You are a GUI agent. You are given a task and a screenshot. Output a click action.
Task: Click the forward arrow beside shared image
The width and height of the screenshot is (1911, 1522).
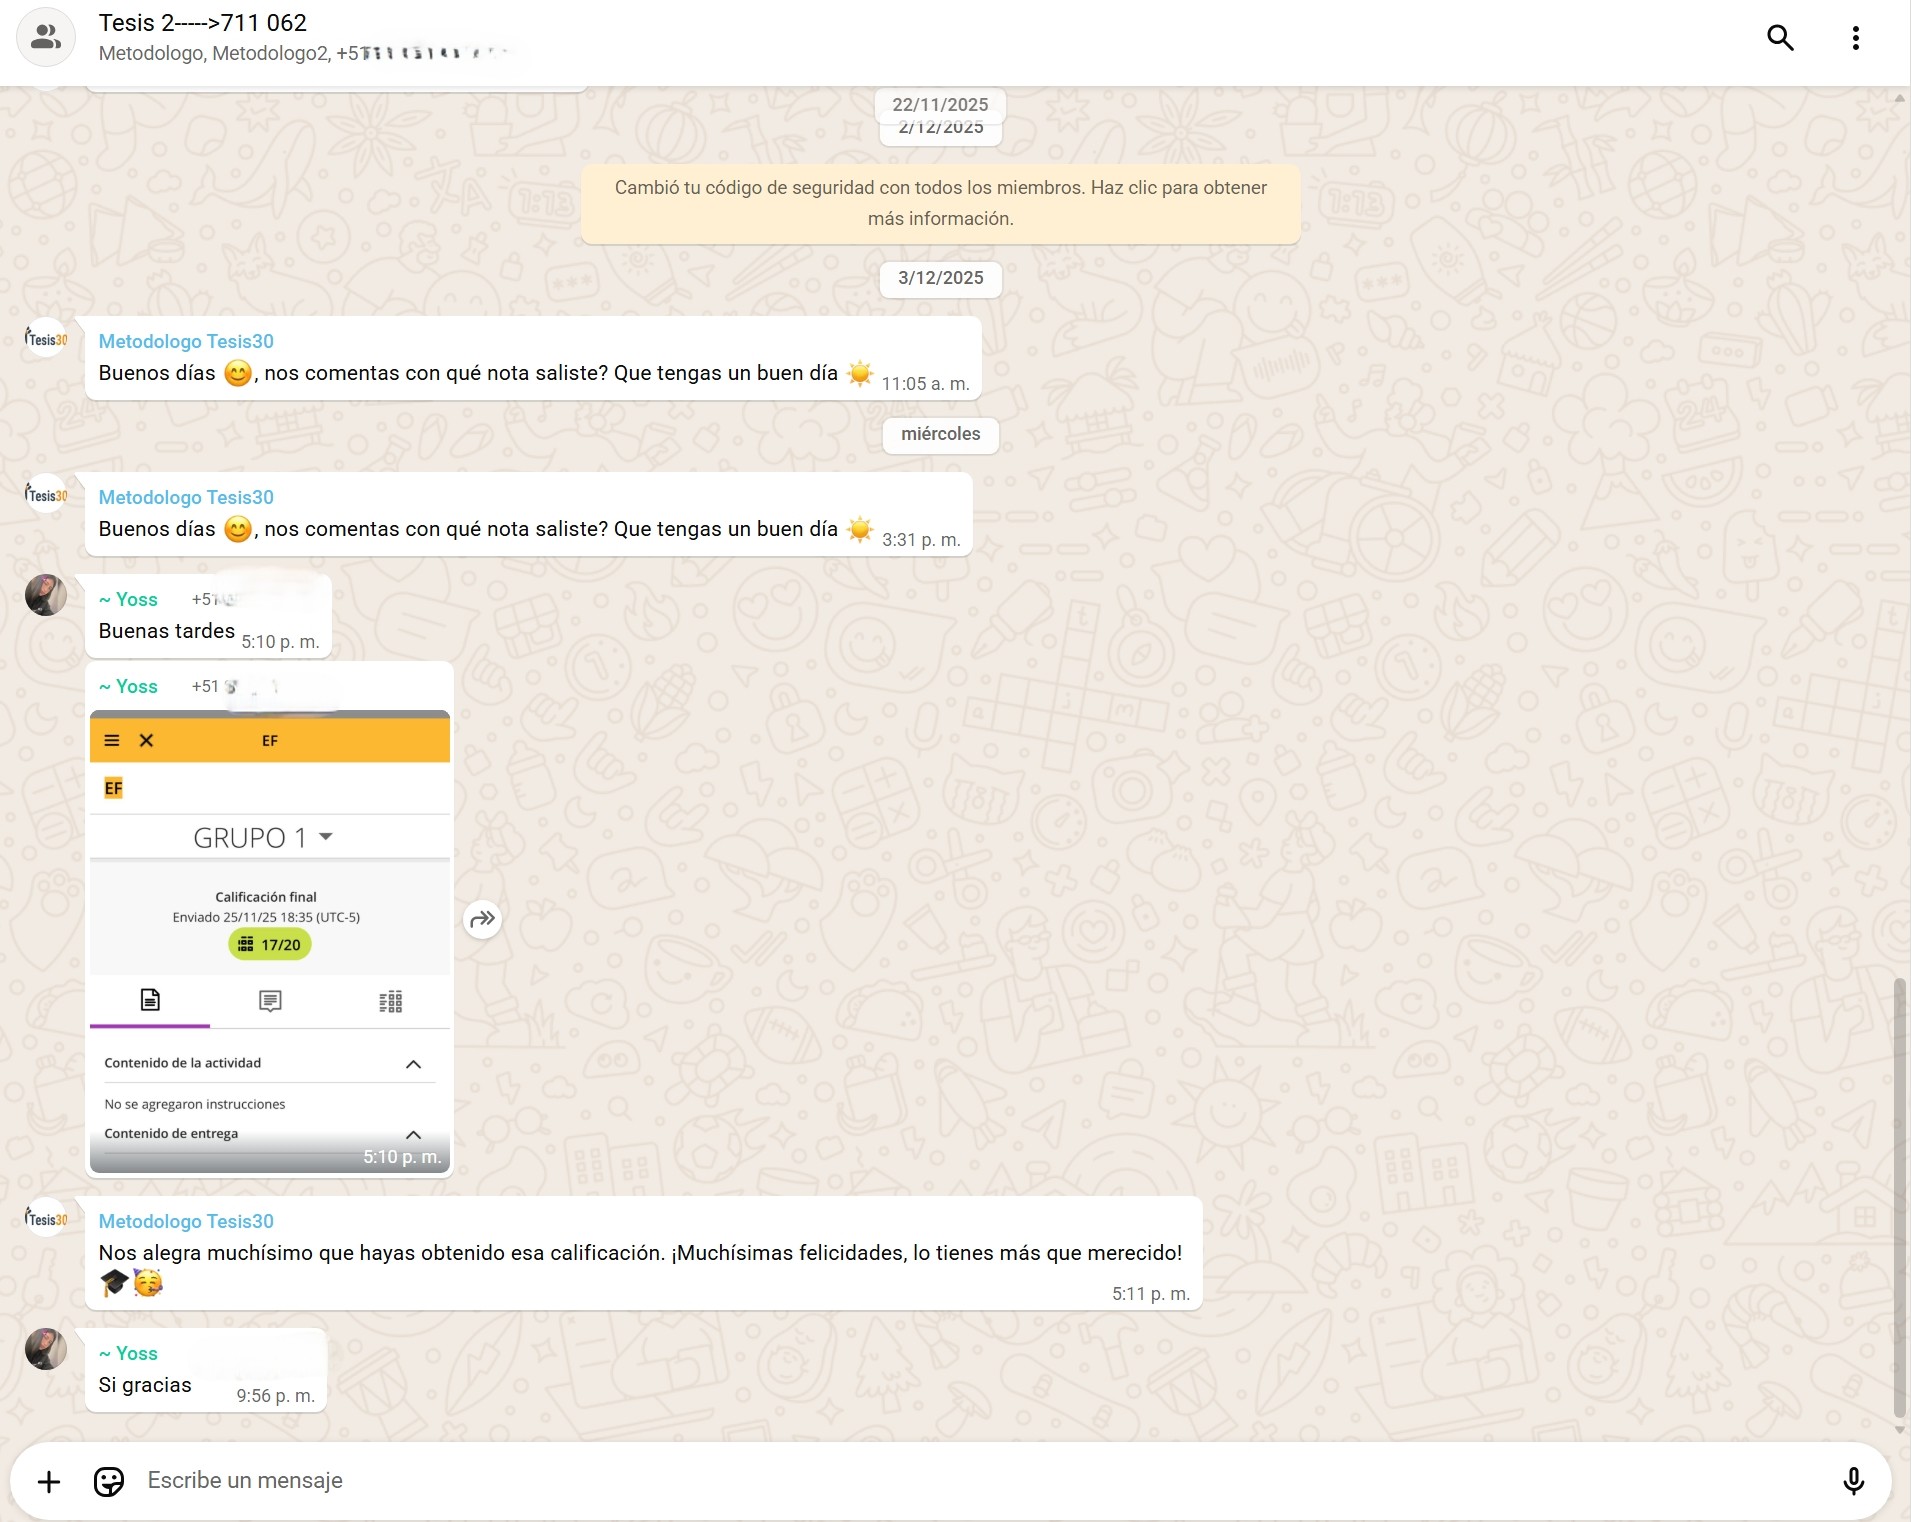pyautogui.click(x=482, y=918)
